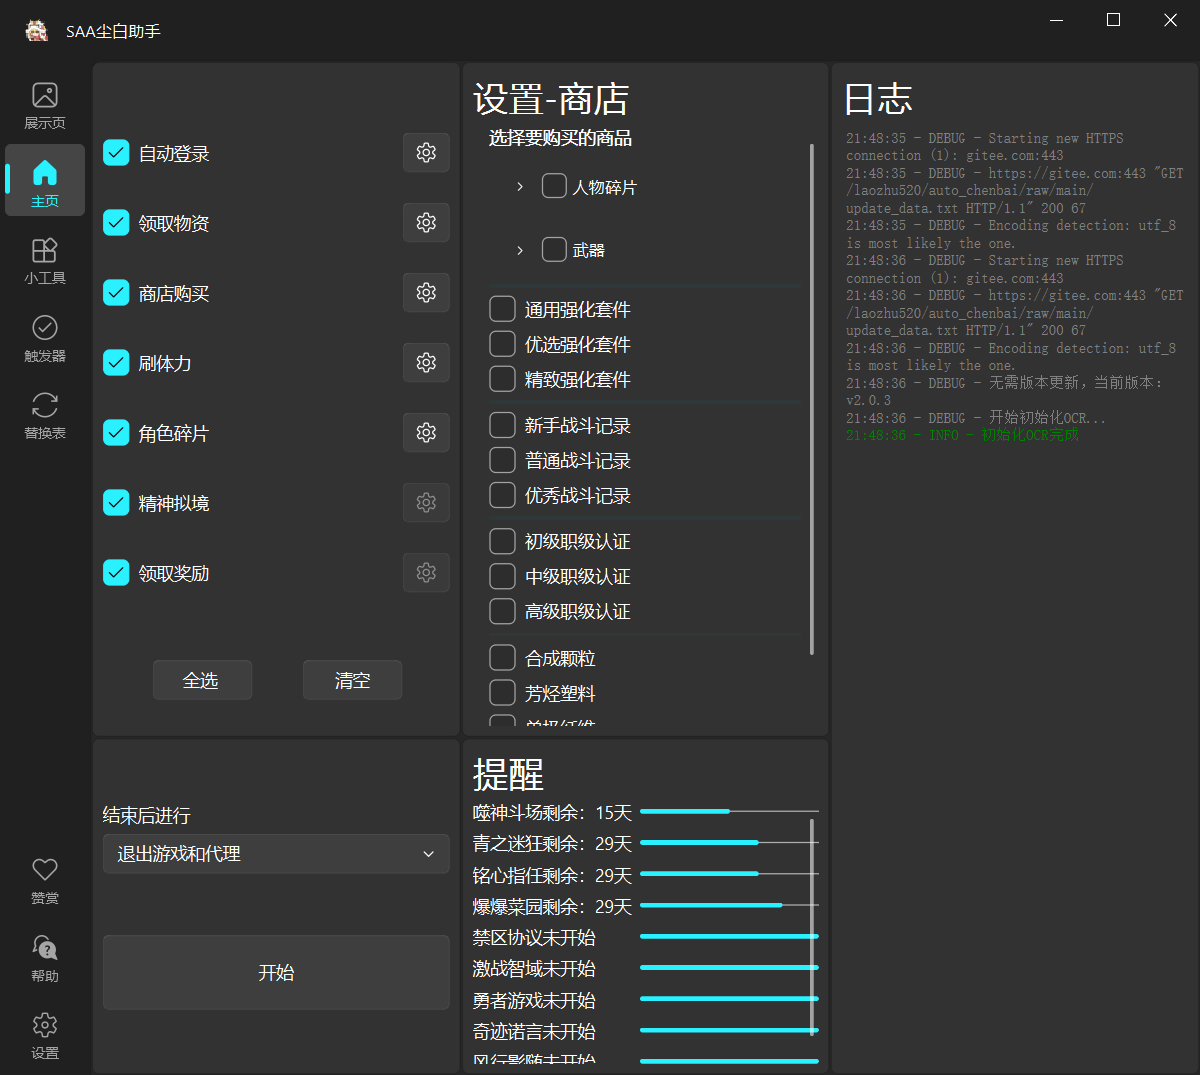Click the 勇者游戏未开始 reminder text
This screenshot has width=1200, height=1075.
click(534, 1000)
